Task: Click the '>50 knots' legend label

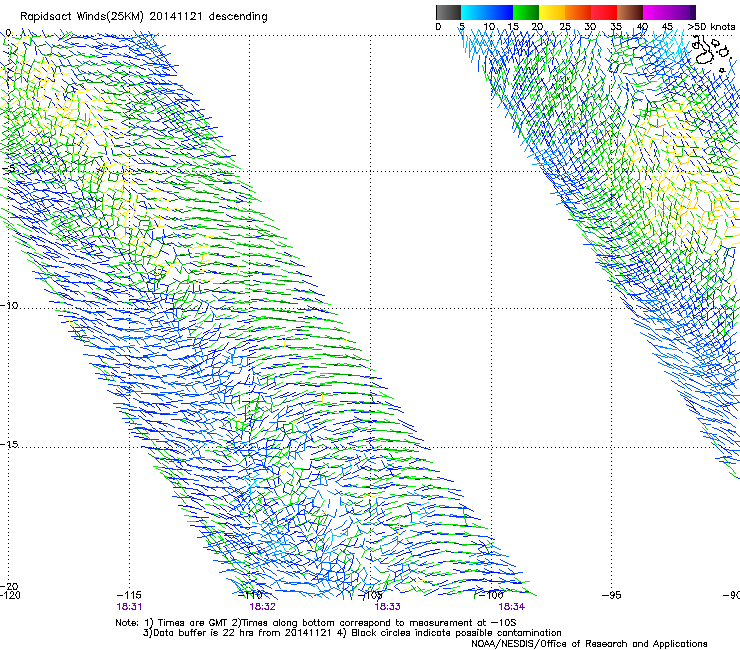Action: [711, 27]
